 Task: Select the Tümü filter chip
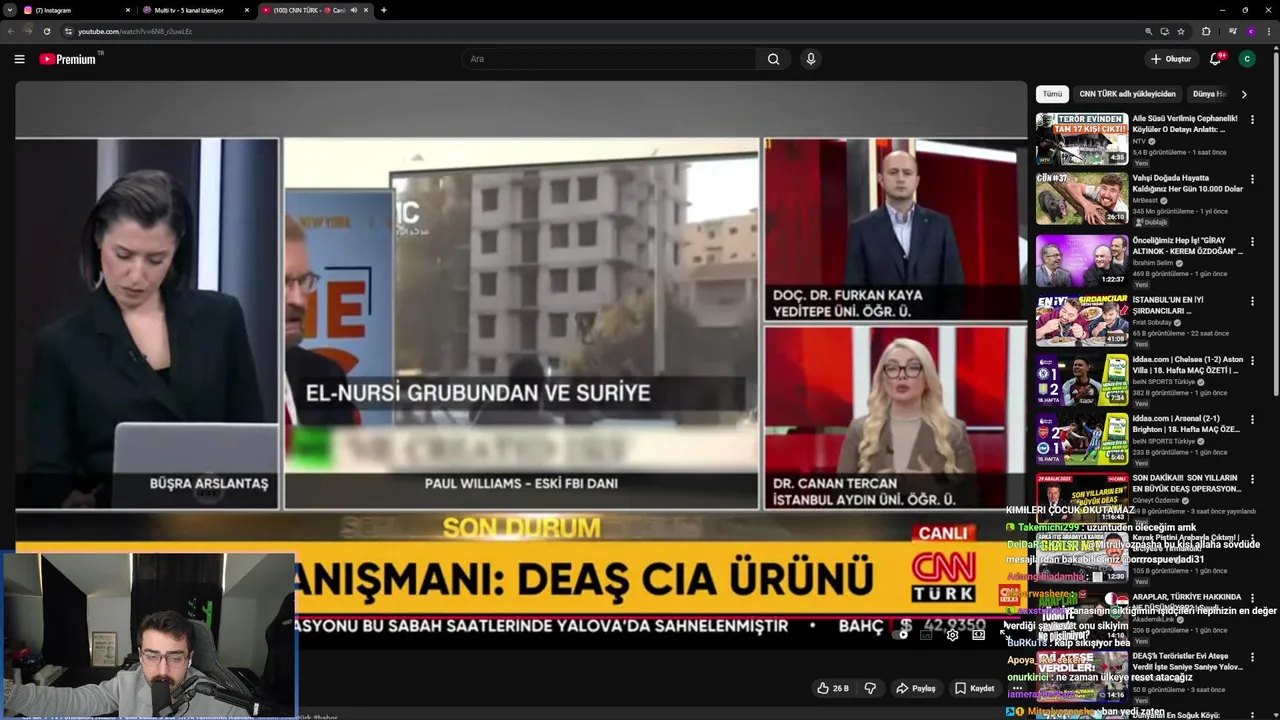[x=1053, y=94]
